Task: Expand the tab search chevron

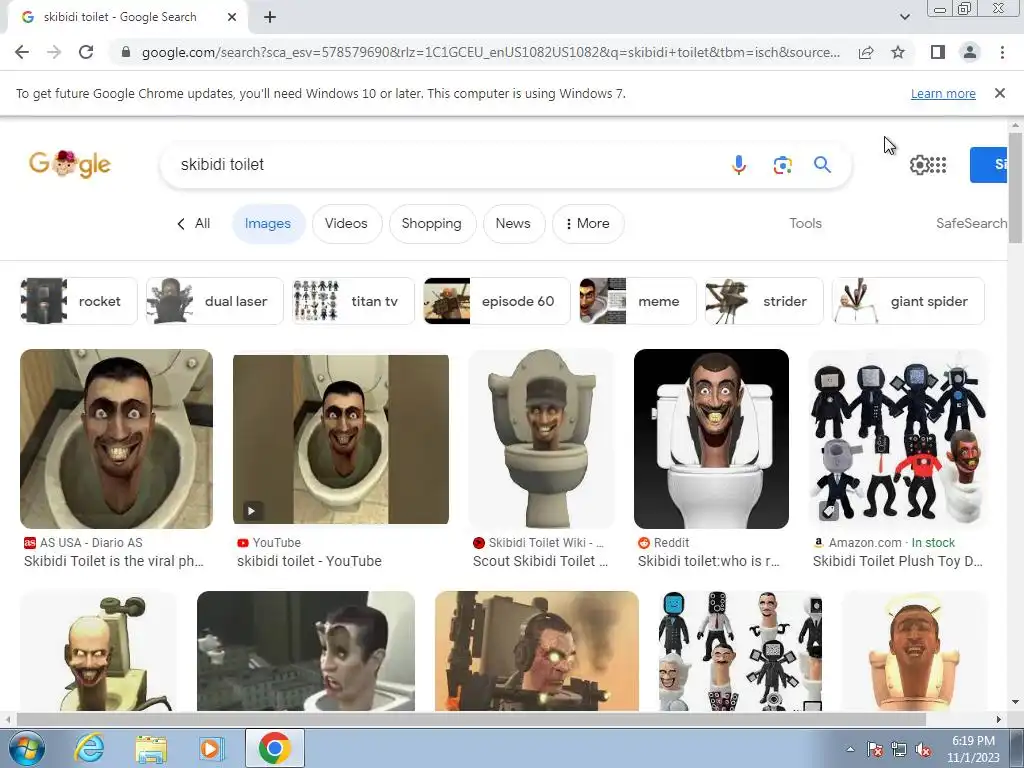Action: (x=904, y=18)
